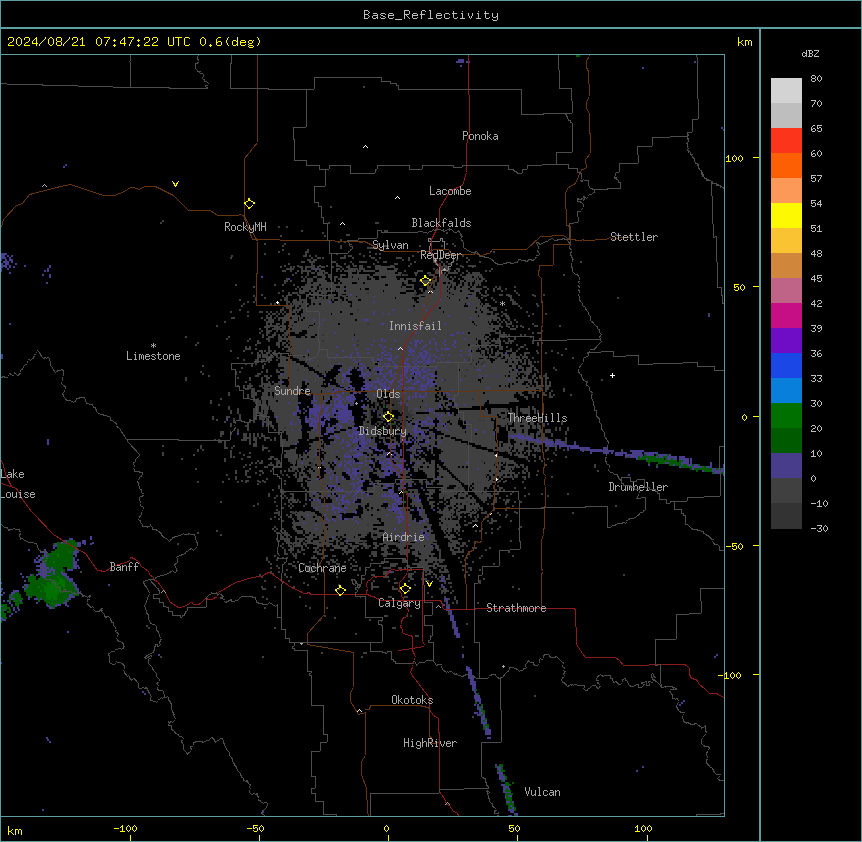Click the purple 36-39 dBZ legend swatch

coord(786,341)
